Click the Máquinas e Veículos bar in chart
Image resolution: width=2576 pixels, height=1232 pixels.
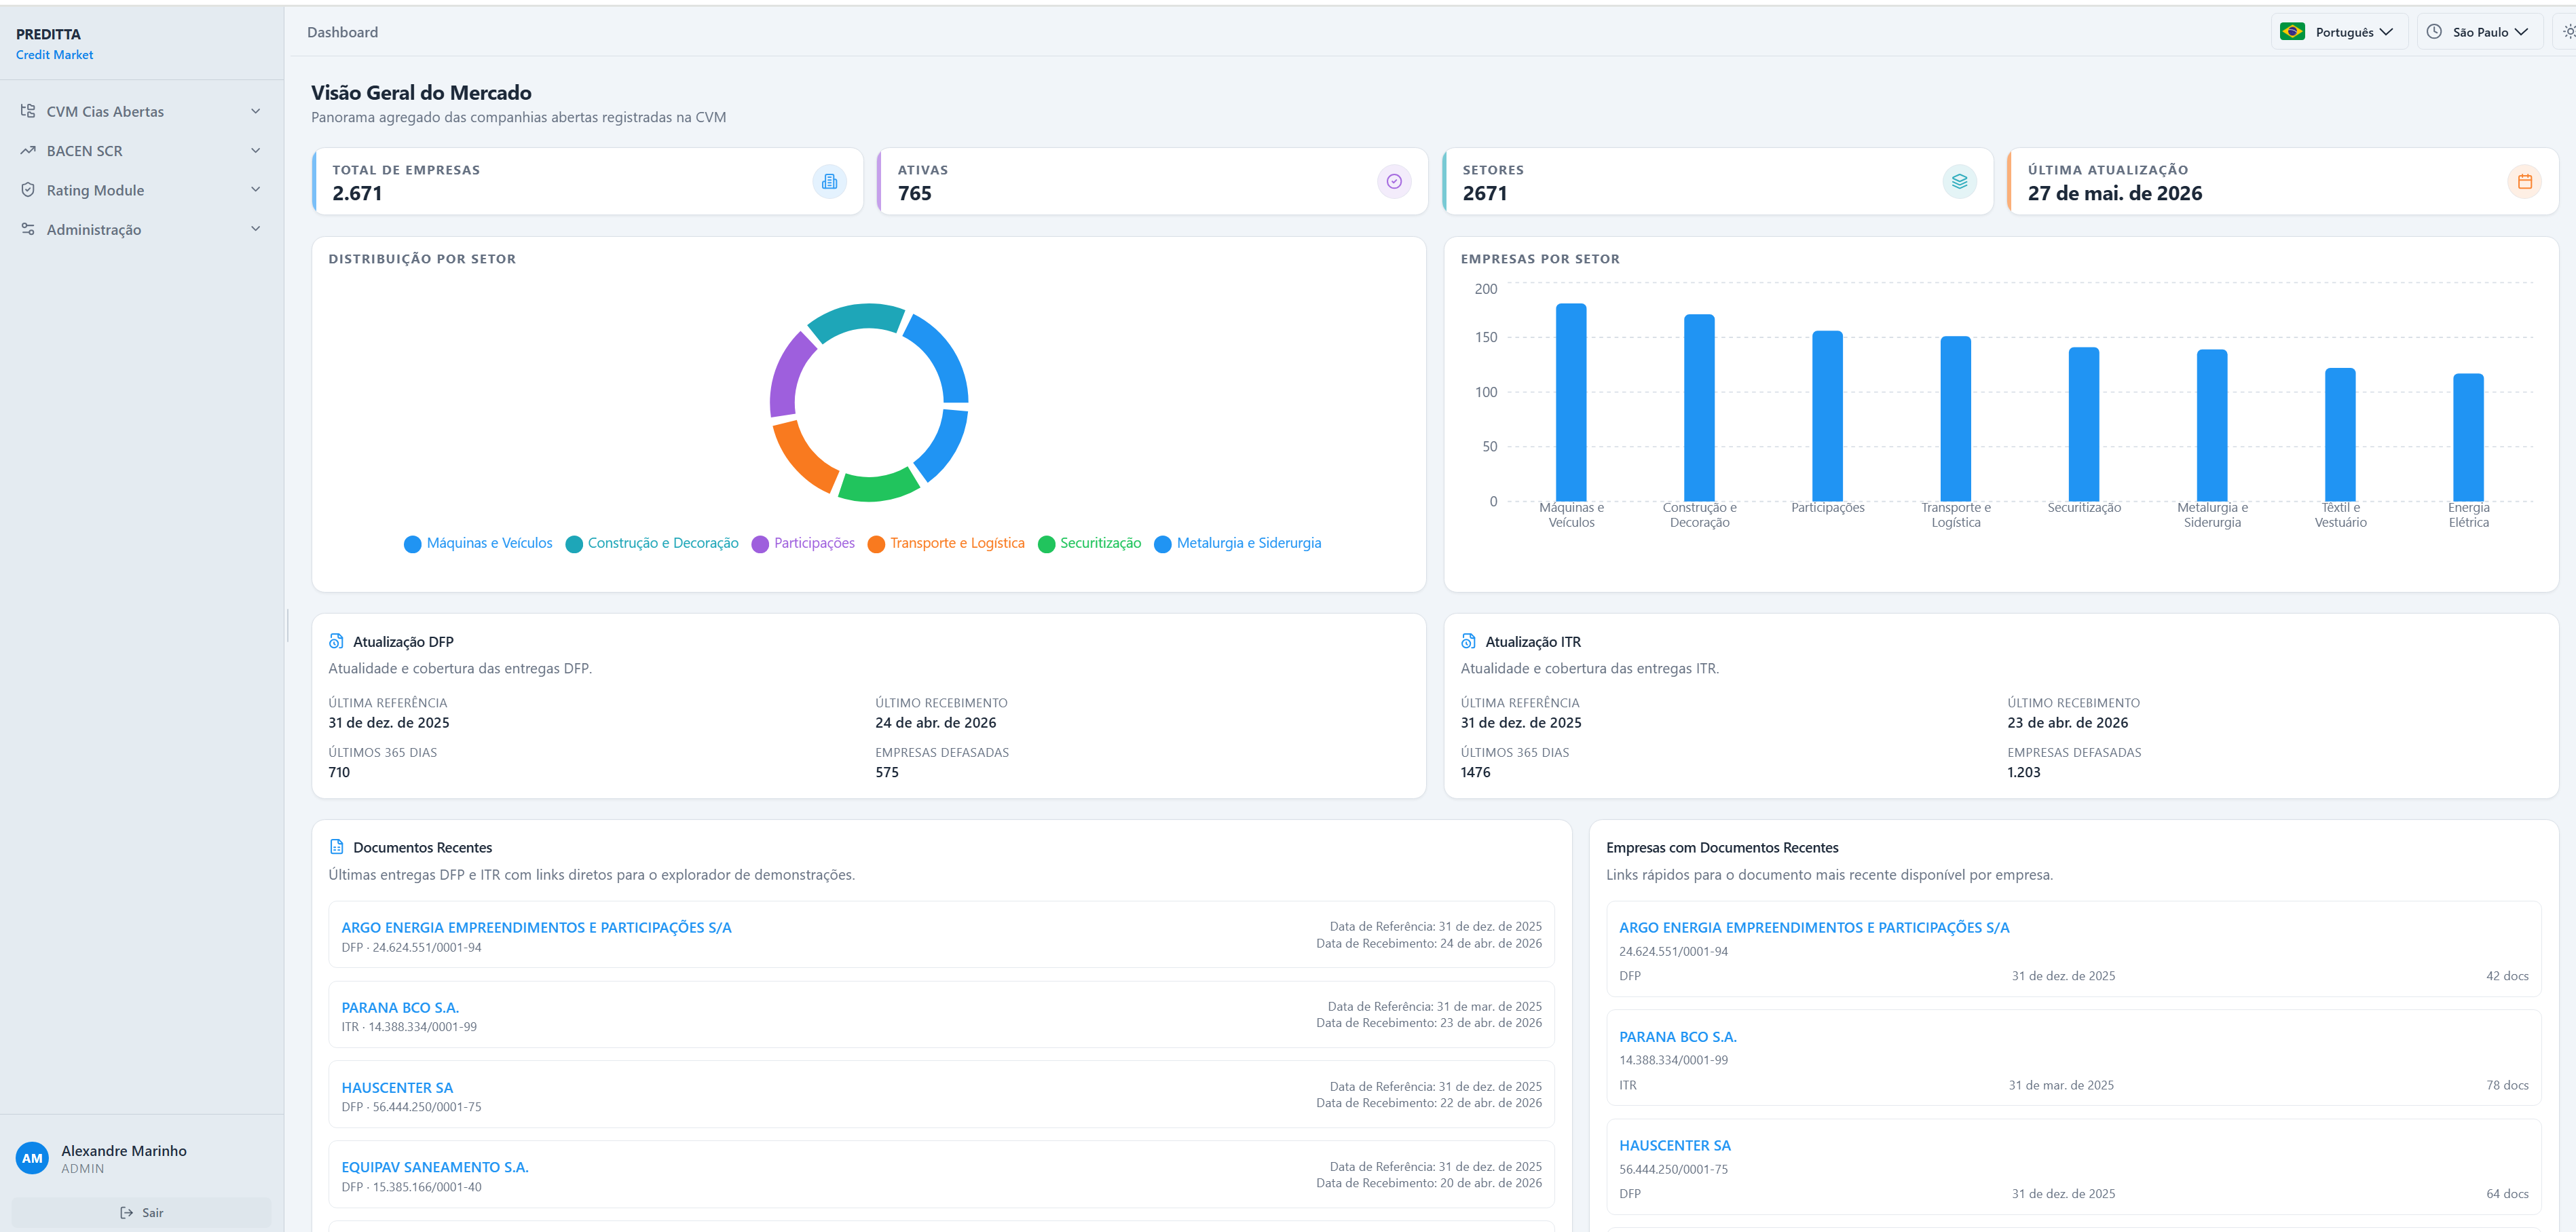(1571, 402)
